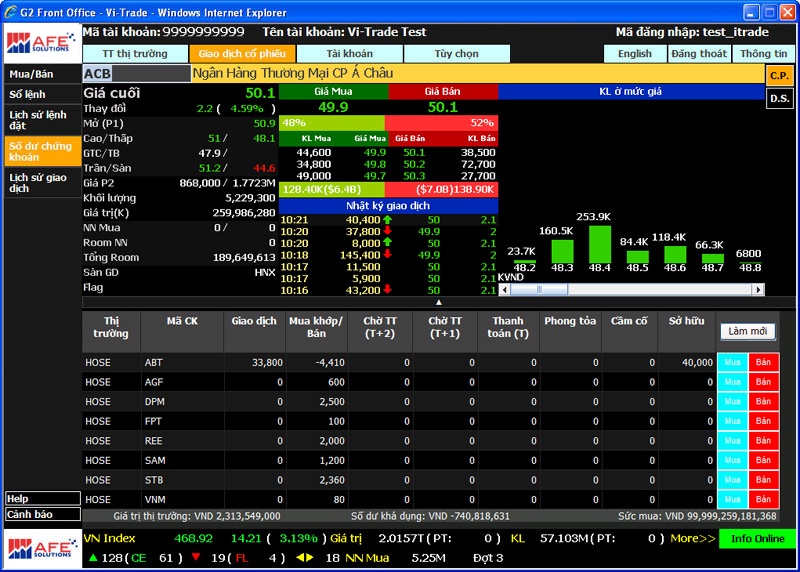Click the green 48.4 price volume bar
The width and height of the screenshot is (800, 572).
[599, 243]
